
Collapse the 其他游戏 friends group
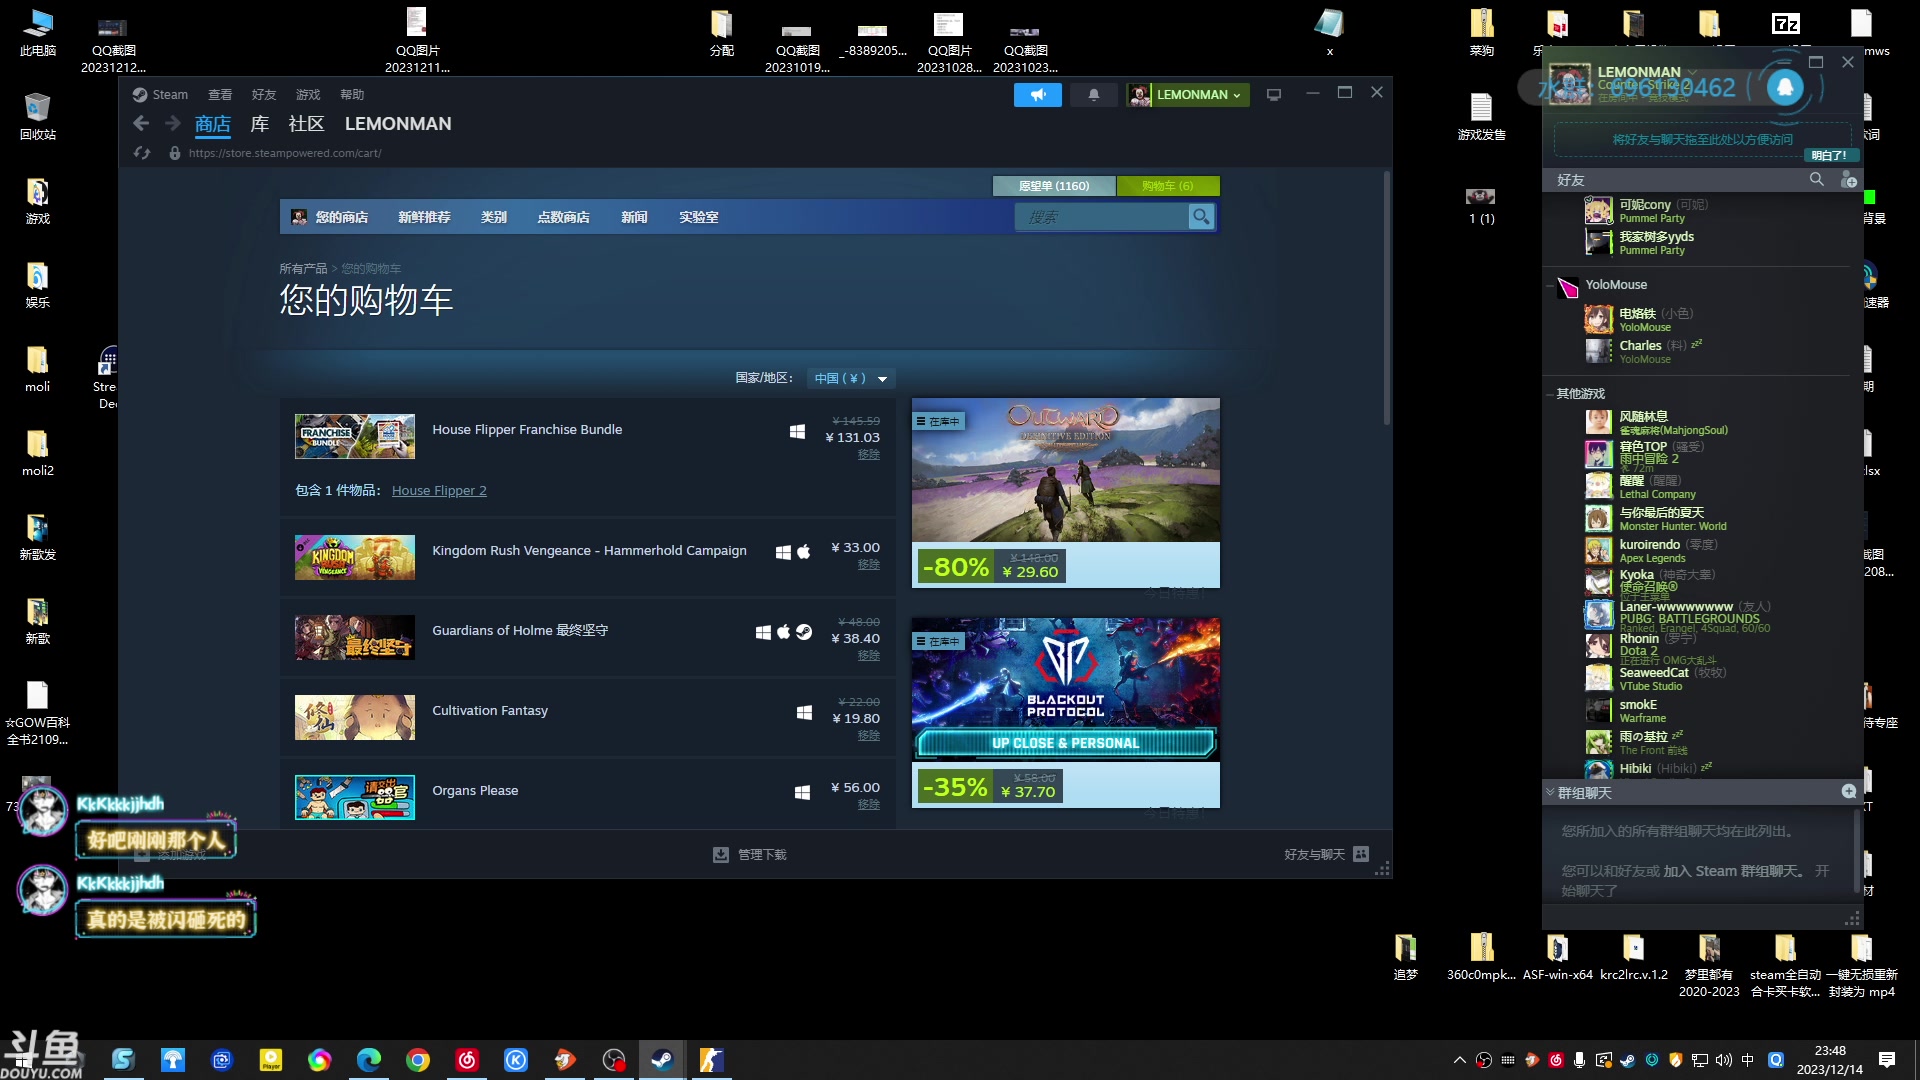[x=1550, y=394]
